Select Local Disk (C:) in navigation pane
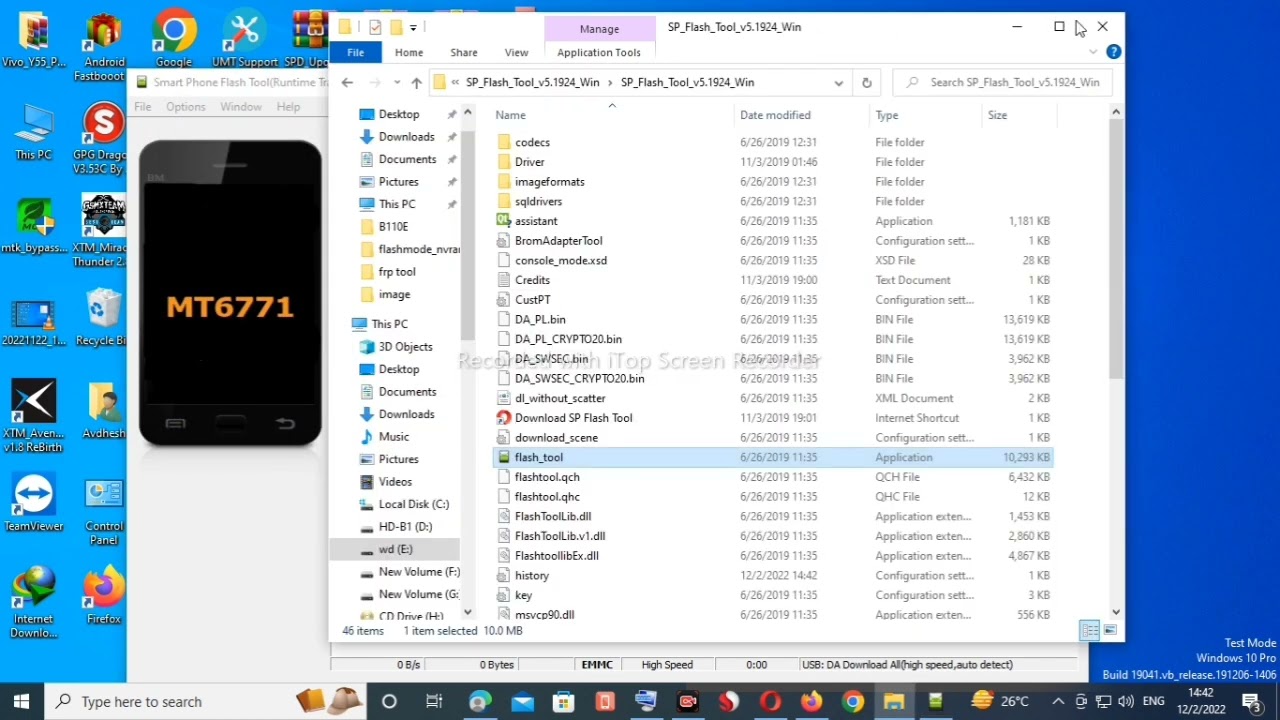The height and width of the screenshot is (720, 1280). click(x=403, y=504)
